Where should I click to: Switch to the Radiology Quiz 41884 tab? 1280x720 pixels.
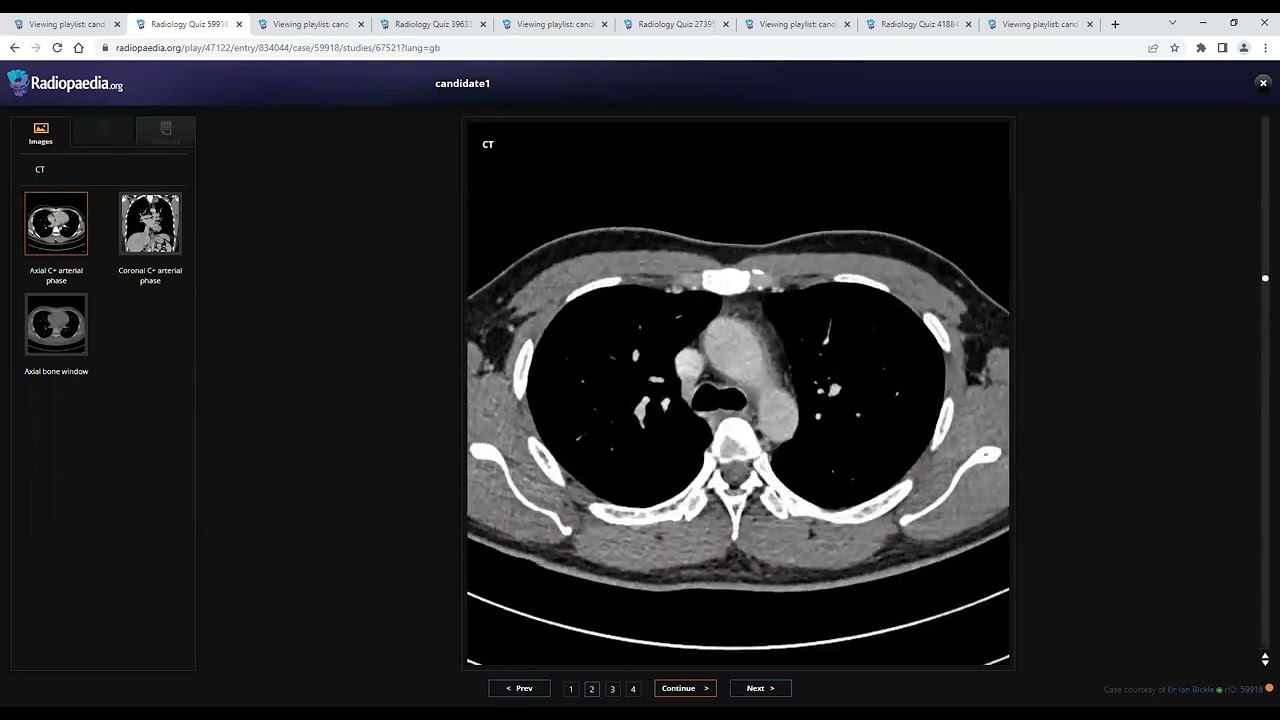pos(918,24)
